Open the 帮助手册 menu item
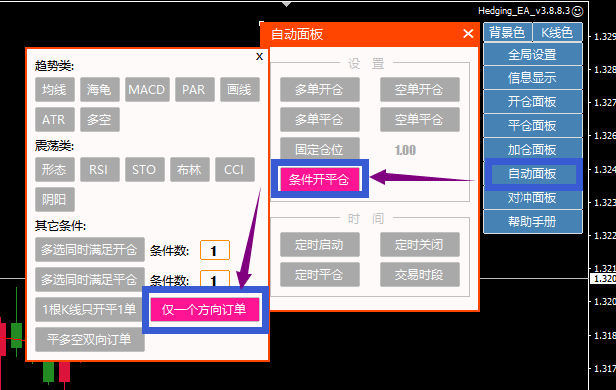 (532, 222)
